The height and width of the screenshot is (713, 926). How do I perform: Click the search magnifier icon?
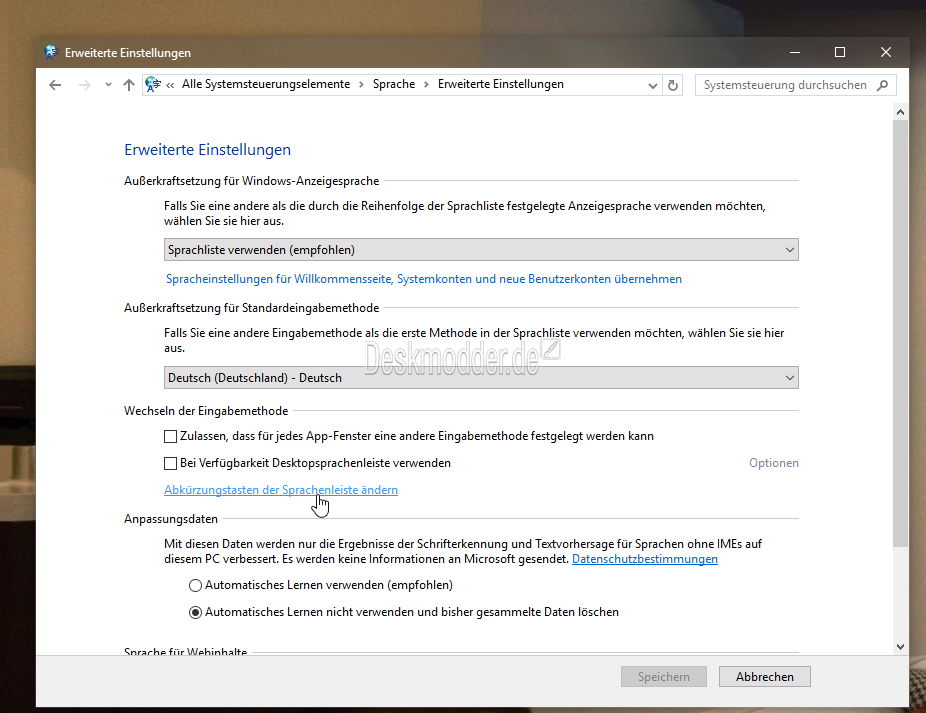pyautogui.click(x=882, y=85)
